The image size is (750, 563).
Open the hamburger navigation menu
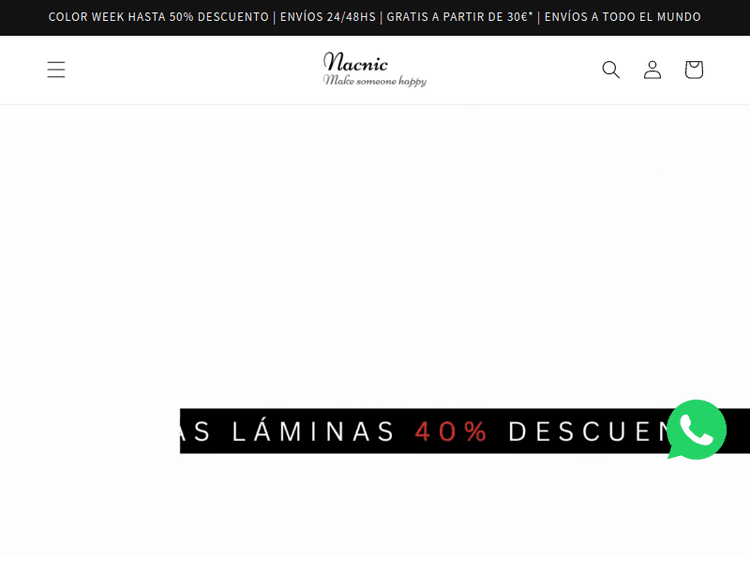[56, 70]
